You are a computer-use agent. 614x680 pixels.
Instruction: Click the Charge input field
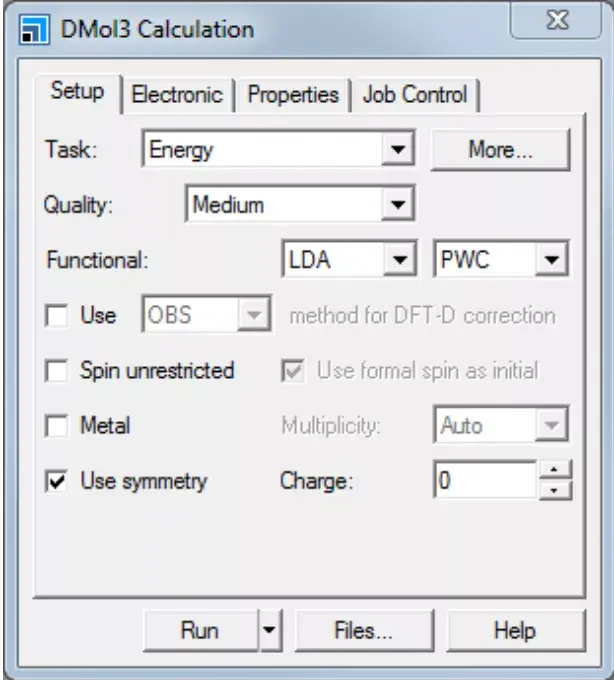484,481
